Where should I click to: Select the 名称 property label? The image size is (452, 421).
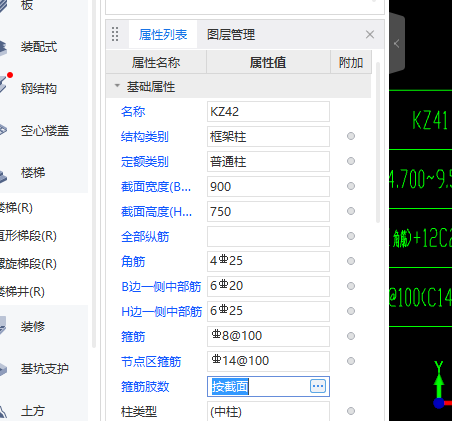pos(133,112)
